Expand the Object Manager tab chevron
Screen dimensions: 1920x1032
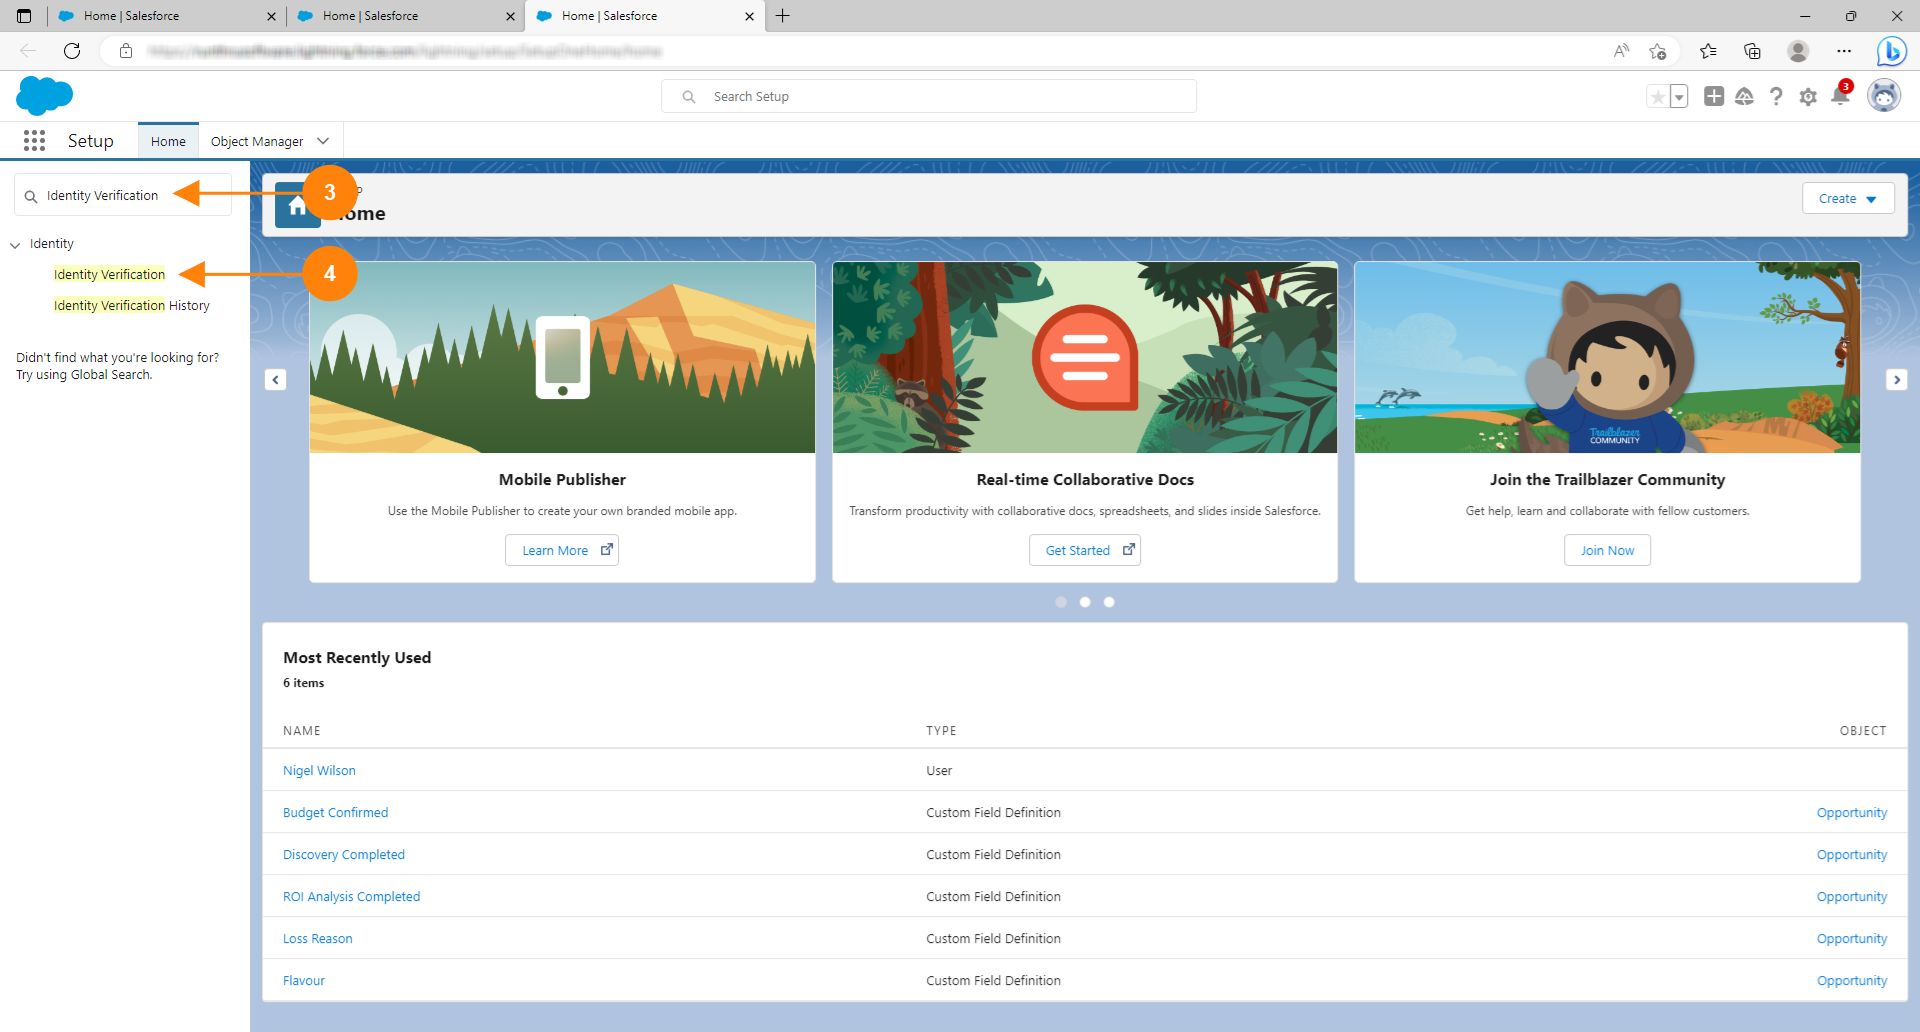[x=323, y=141]
